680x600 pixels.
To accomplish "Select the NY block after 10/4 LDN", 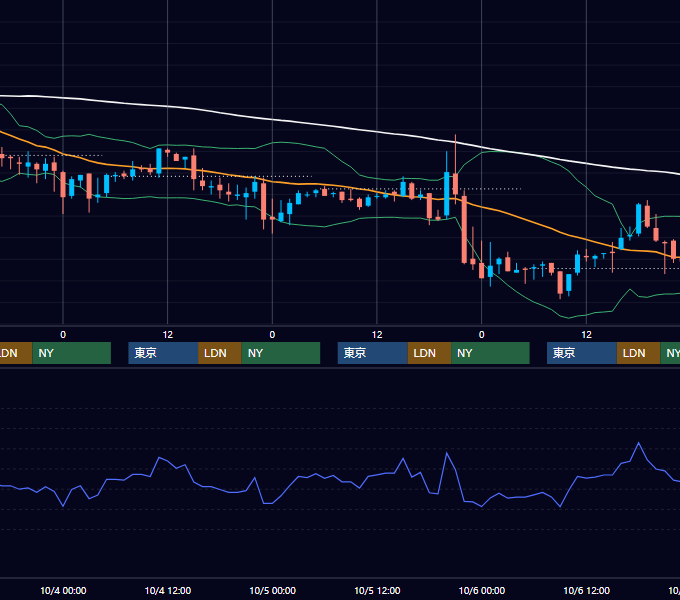I will coord(281,353).
